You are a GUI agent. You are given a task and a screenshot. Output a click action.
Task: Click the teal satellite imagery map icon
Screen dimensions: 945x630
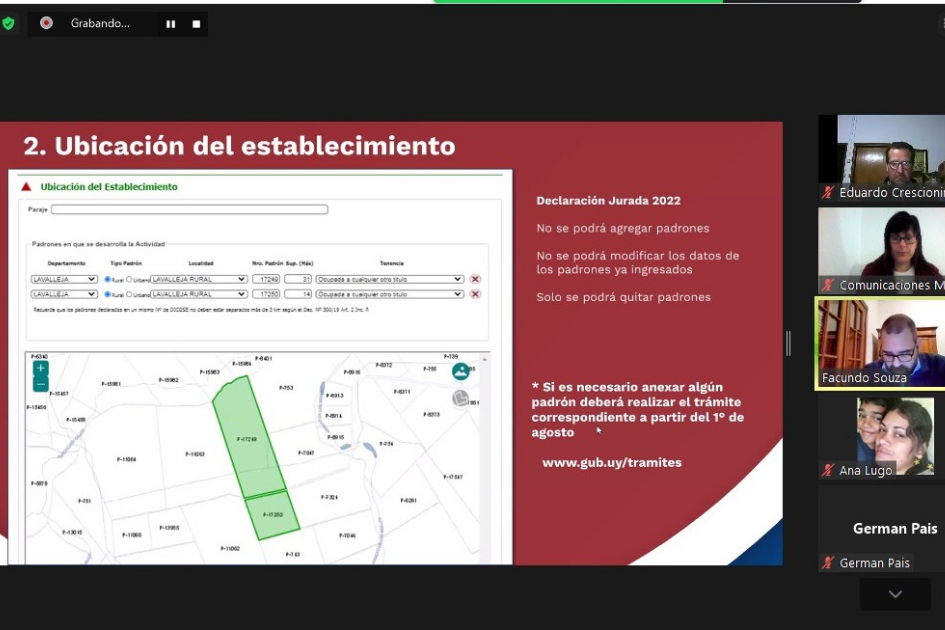tap(461, 371)
